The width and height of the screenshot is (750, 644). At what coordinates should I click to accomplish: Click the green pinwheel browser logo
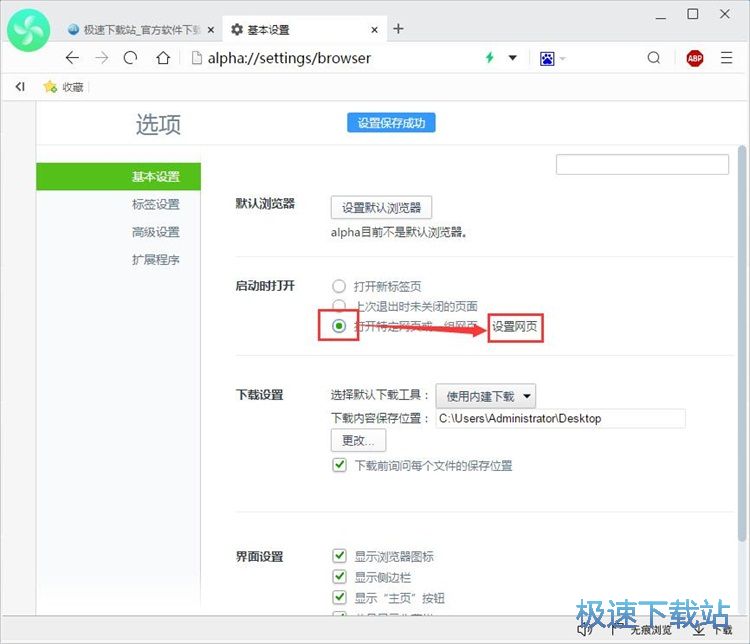[29, 30]
